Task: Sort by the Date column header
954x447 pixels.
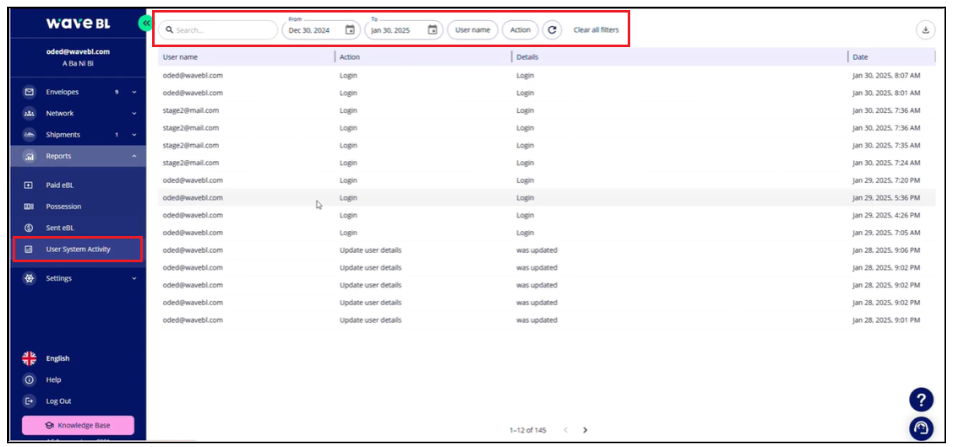Action: coord(860,57)
